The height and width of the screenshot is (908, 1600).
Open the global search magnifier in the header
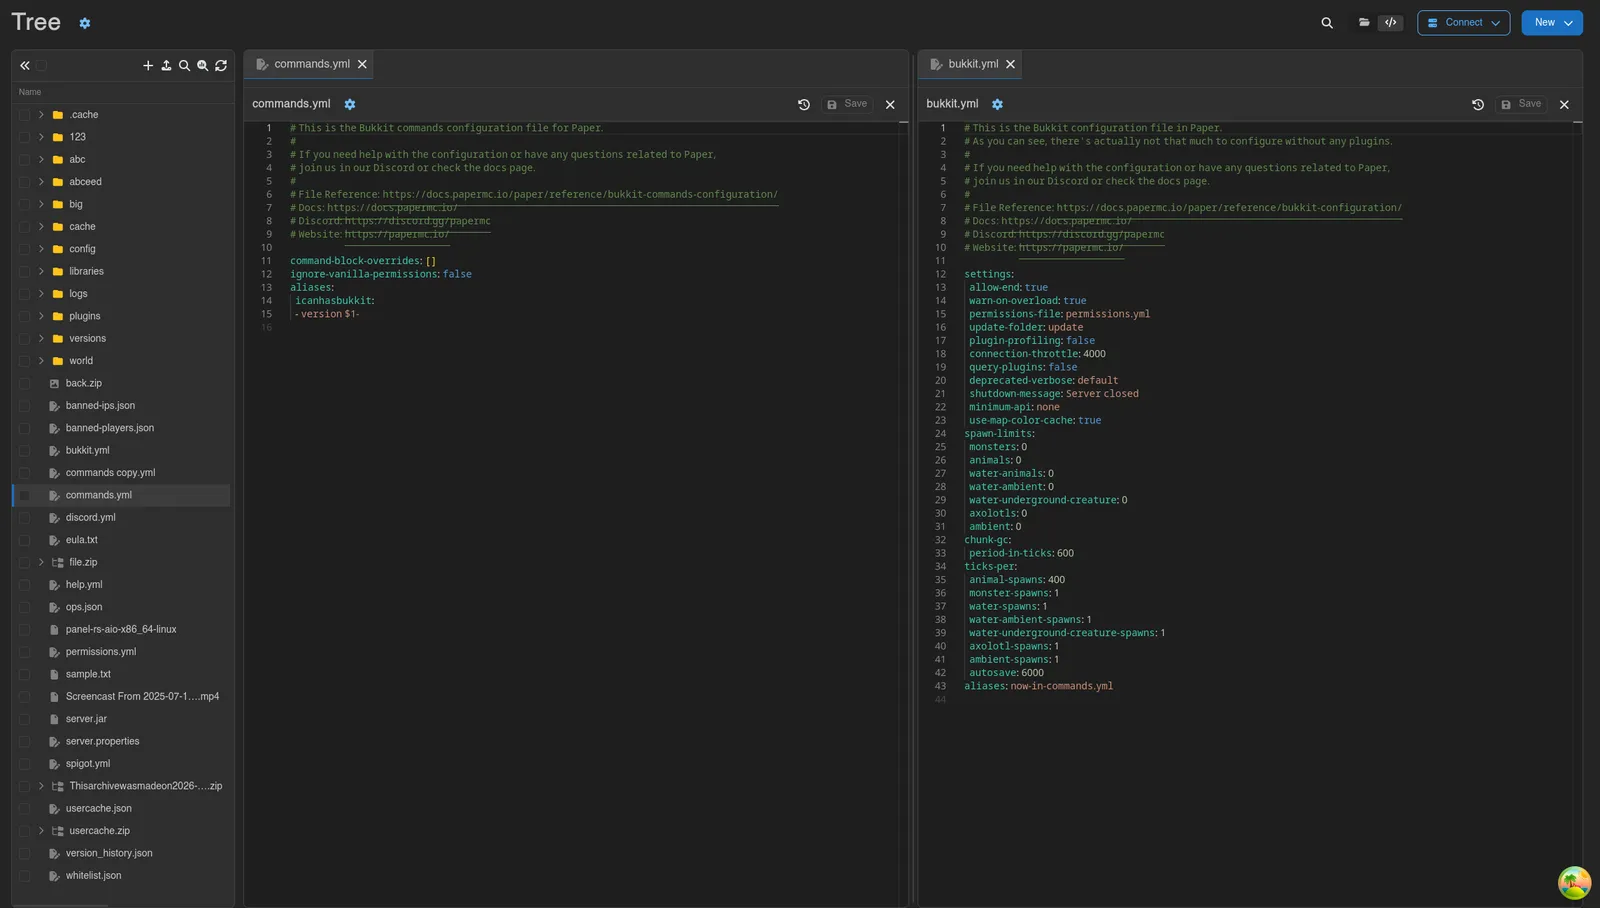click(x=1327, y=23)
